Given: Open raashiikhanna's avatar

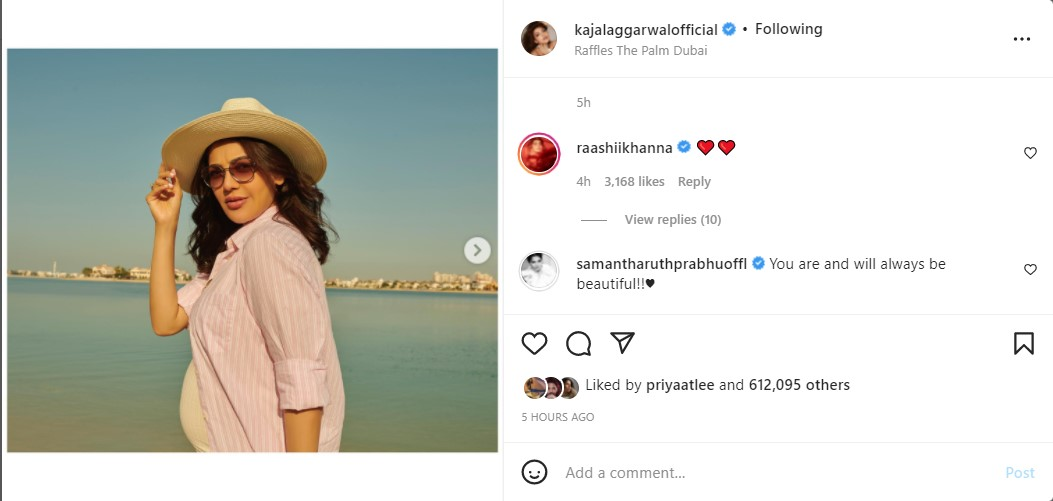Looking at the screenshot, I should [x=539, y=153].
